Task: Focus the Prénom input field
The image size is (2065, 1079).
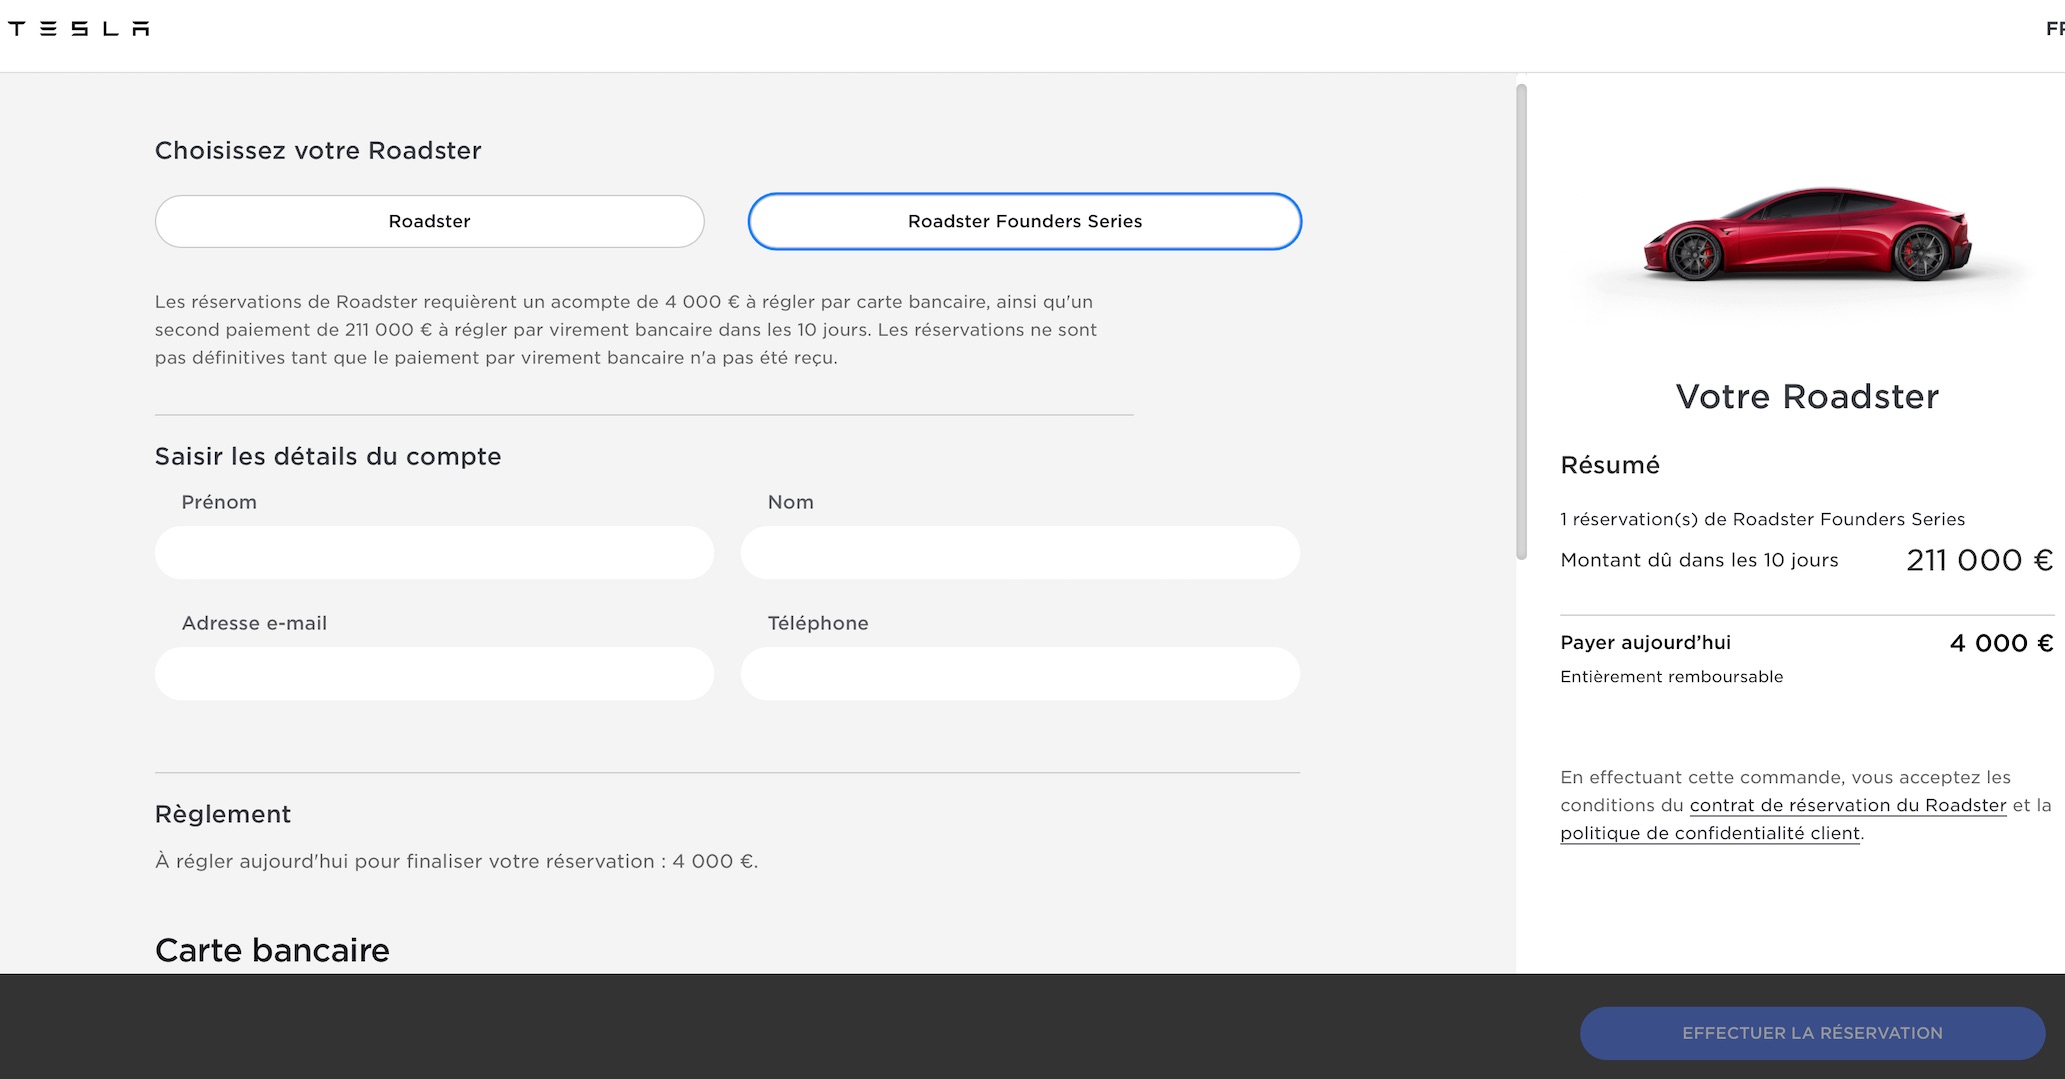Action: (434, 552)
